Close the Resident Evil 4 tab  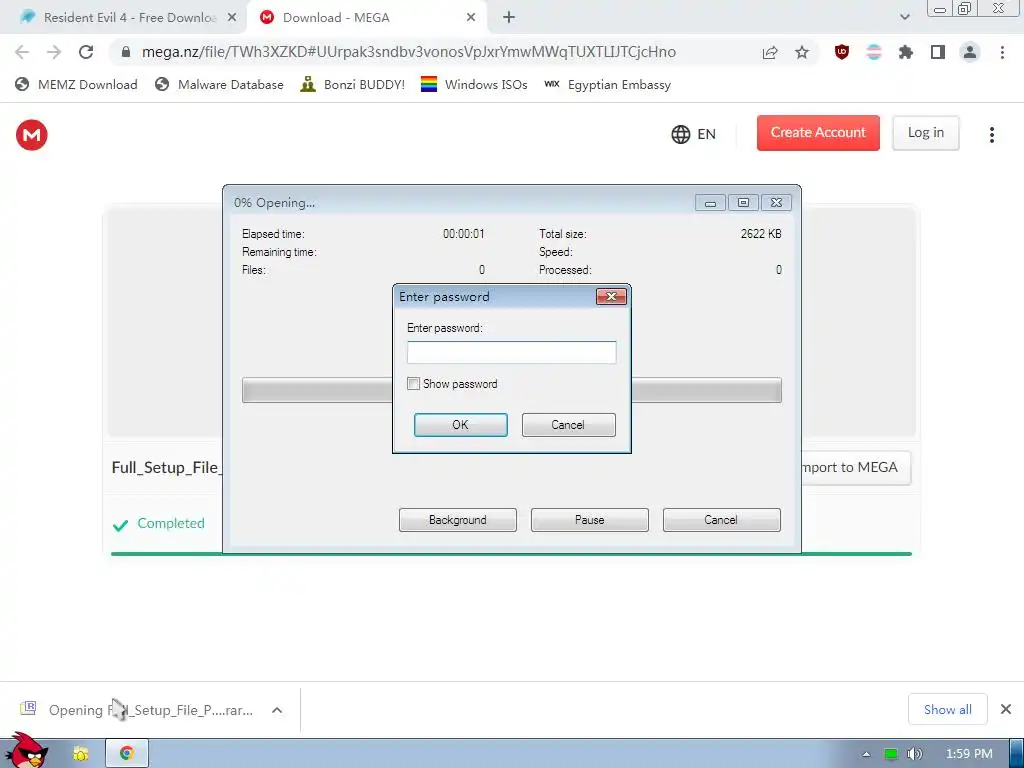point(232,18)
